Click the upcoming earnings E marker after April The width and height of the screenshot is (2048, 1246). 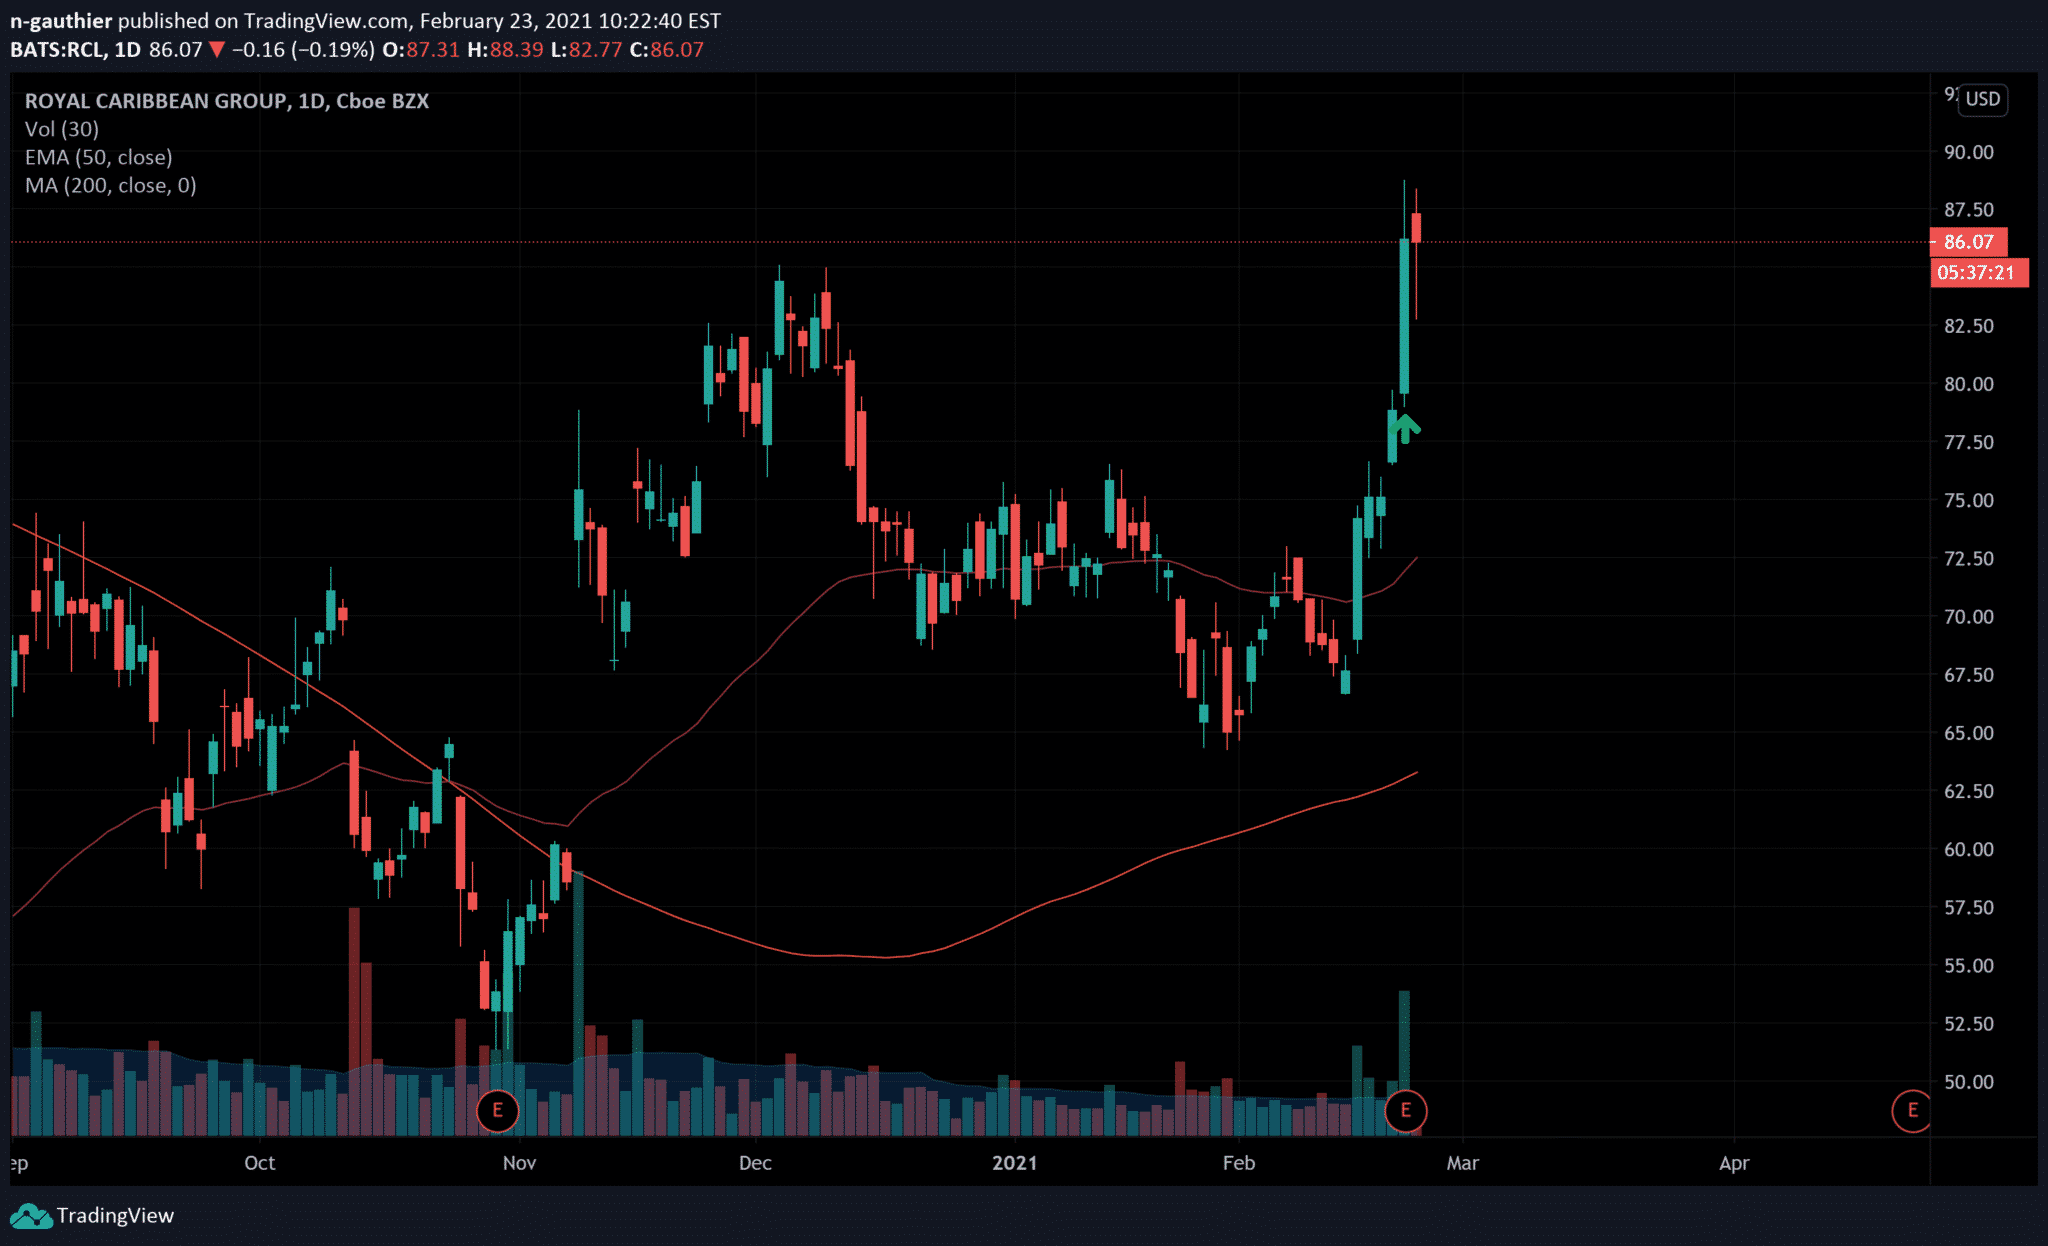[1912, 1110]
